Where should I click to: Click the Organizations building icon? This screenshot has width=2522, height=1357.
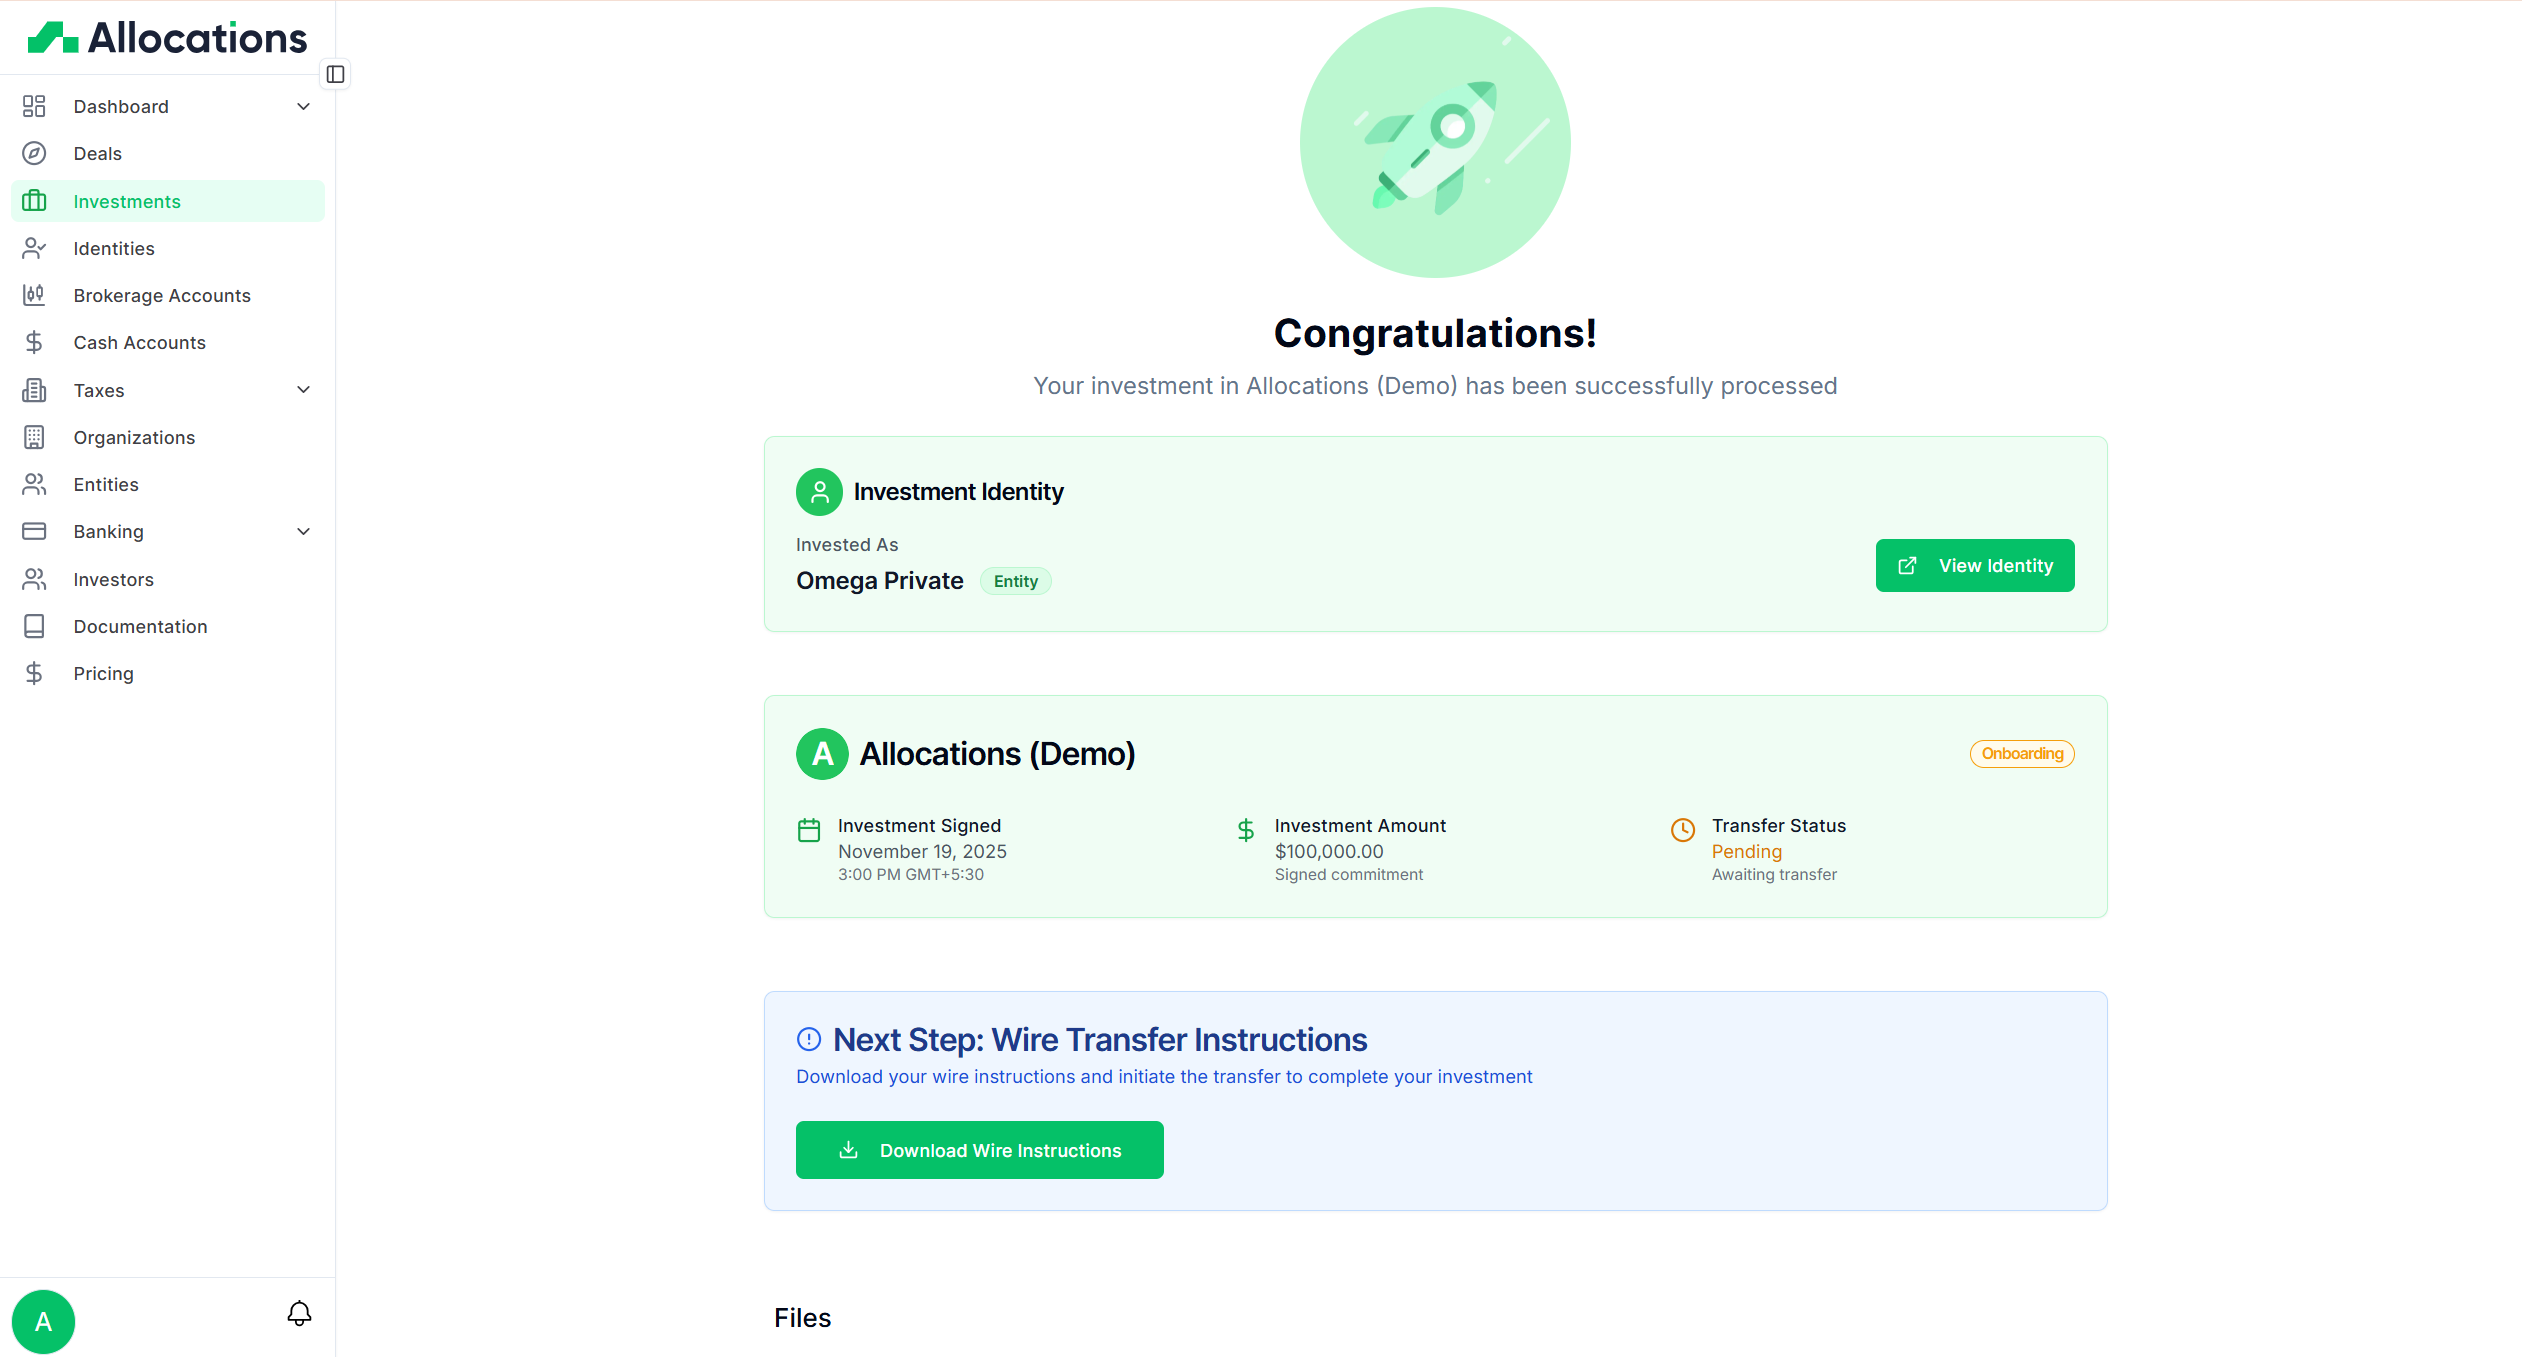(34, 437)
